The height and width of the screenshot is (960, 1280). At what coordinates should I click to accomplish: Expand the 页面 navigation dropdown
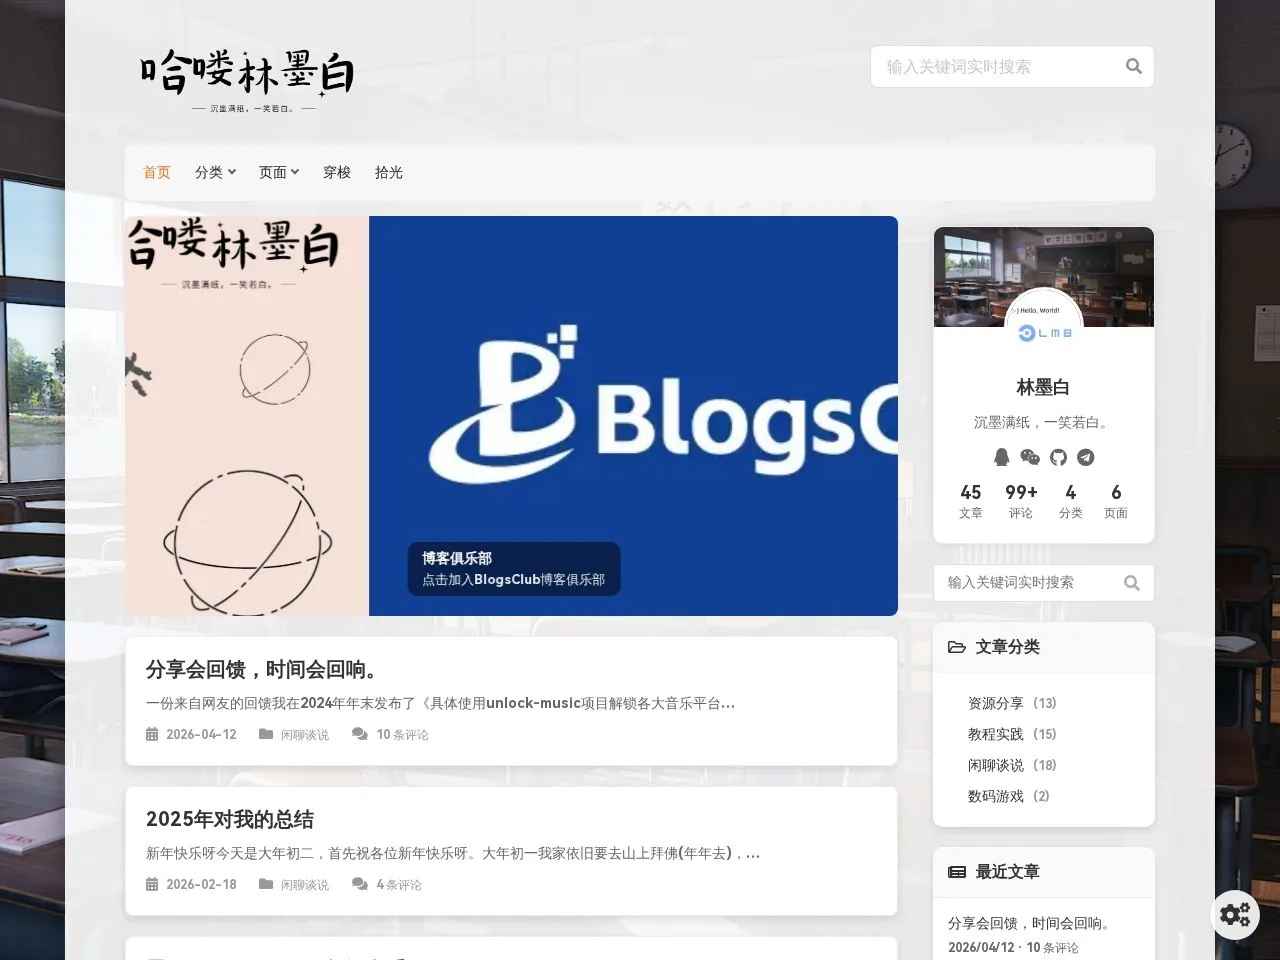tap(279, 172)
